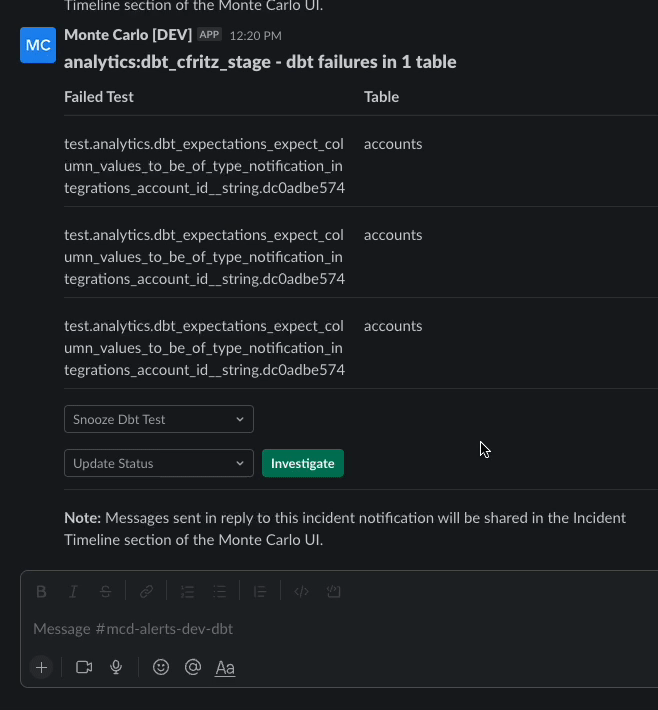Open the attachments plus menu

41,667
